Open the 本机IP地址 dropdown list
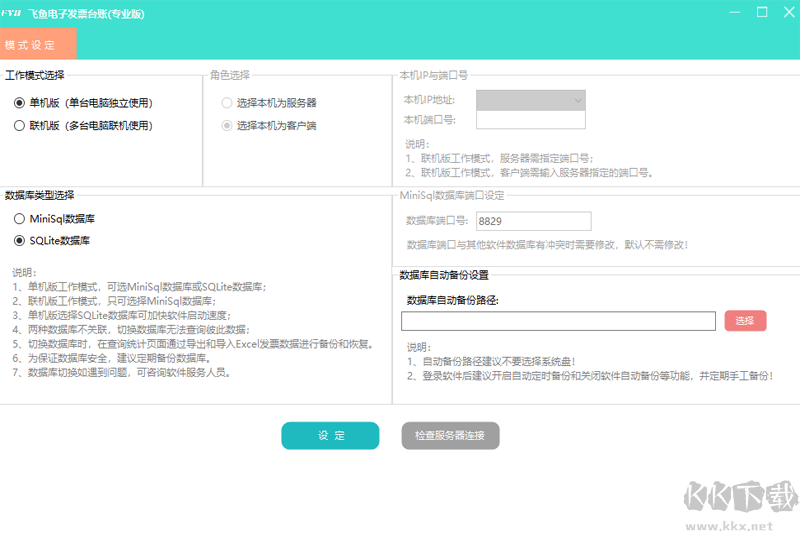 point(531,100)
